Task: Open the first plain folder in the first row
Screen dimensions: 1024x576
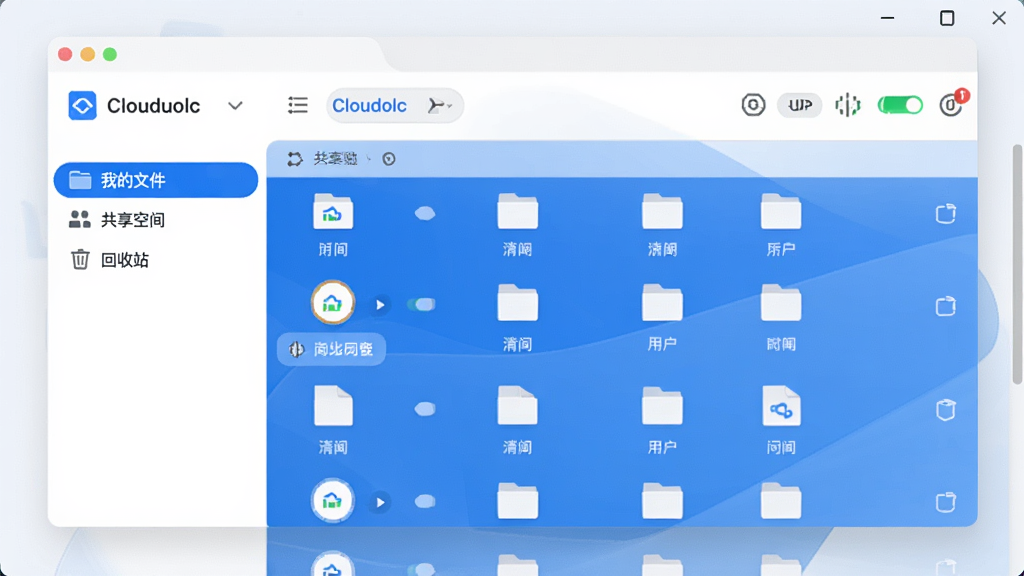Action: click(x=517, y=211)
